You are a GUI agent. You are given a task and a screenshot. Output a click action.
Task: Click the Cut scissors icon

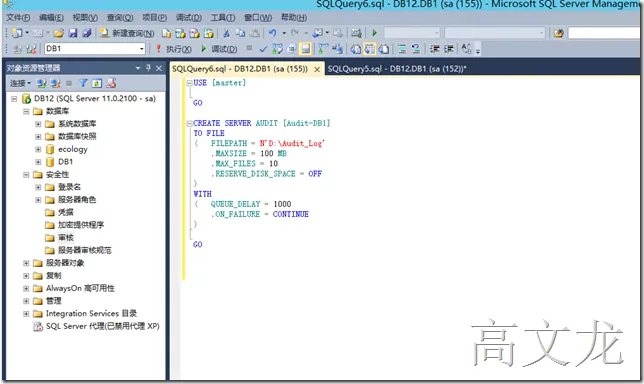click(x=226, y=33)
